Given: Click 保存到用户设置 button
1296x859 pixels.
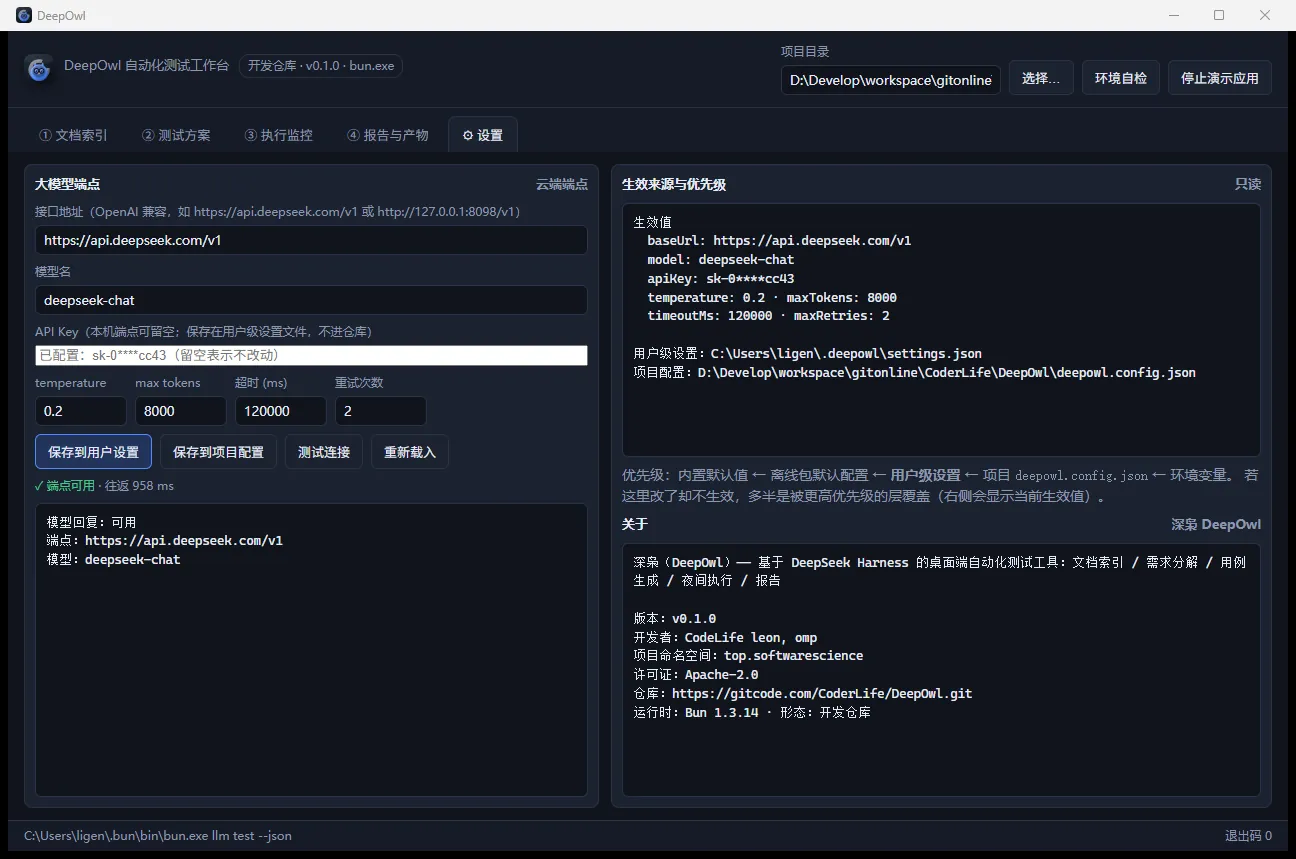Looking at the screenshot, I should tap(93, 452).
